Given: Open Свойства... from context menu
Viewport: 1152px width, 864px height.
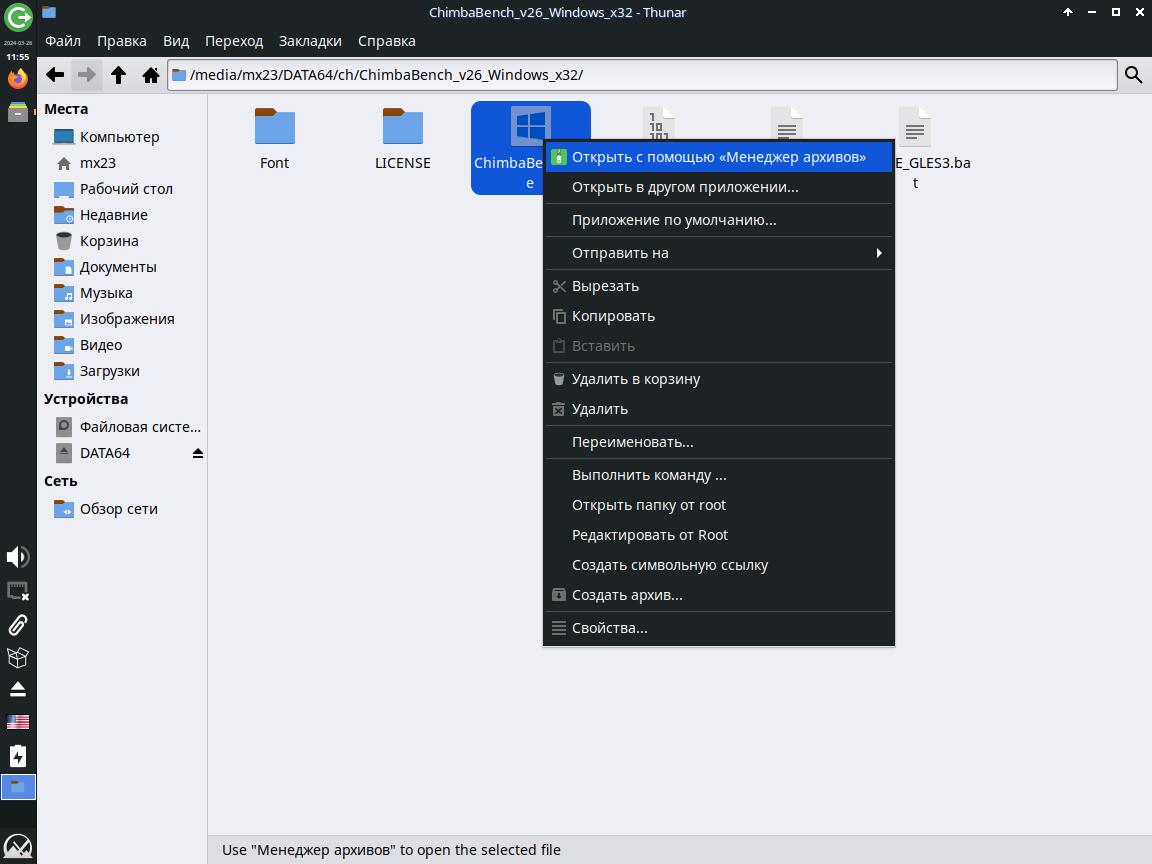Looking at the screenshot, I should (x=719, y=629).
